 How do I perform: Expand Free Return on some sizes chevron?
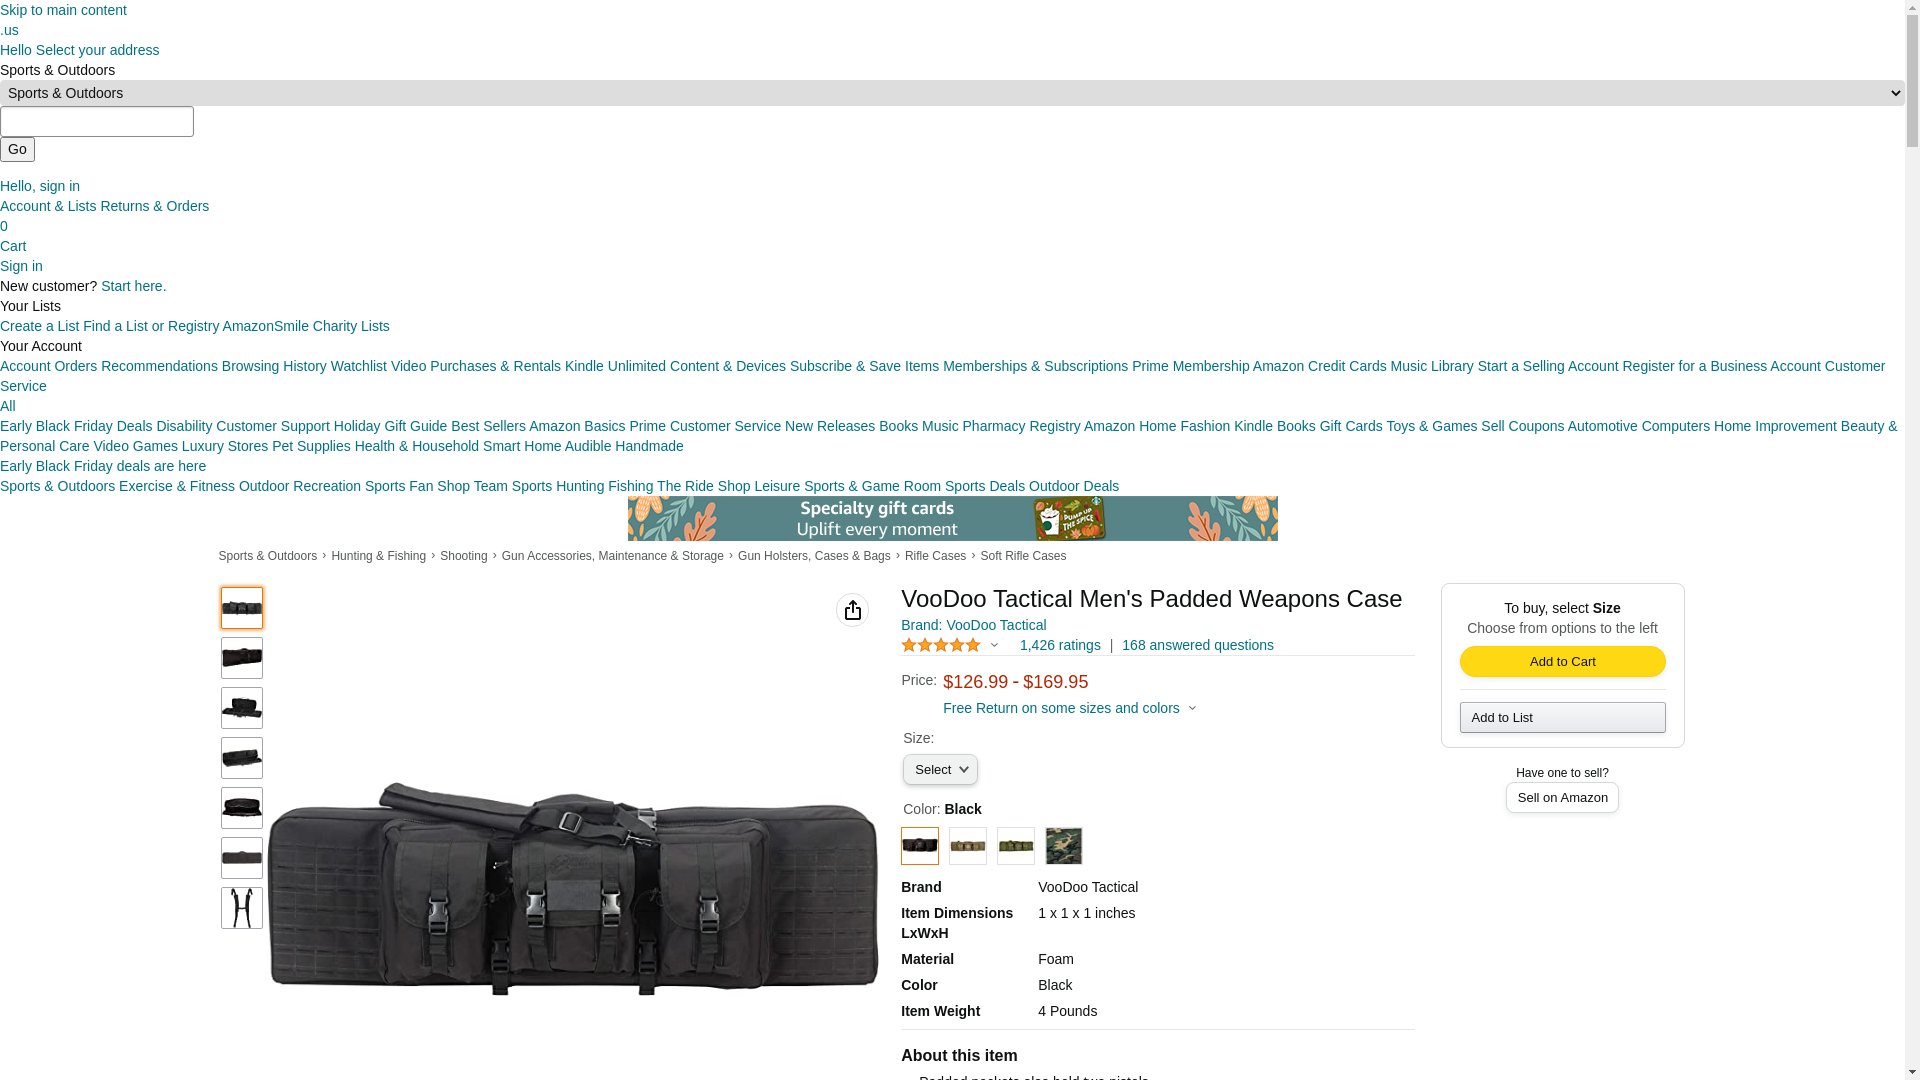click(x=1192, y=708)
